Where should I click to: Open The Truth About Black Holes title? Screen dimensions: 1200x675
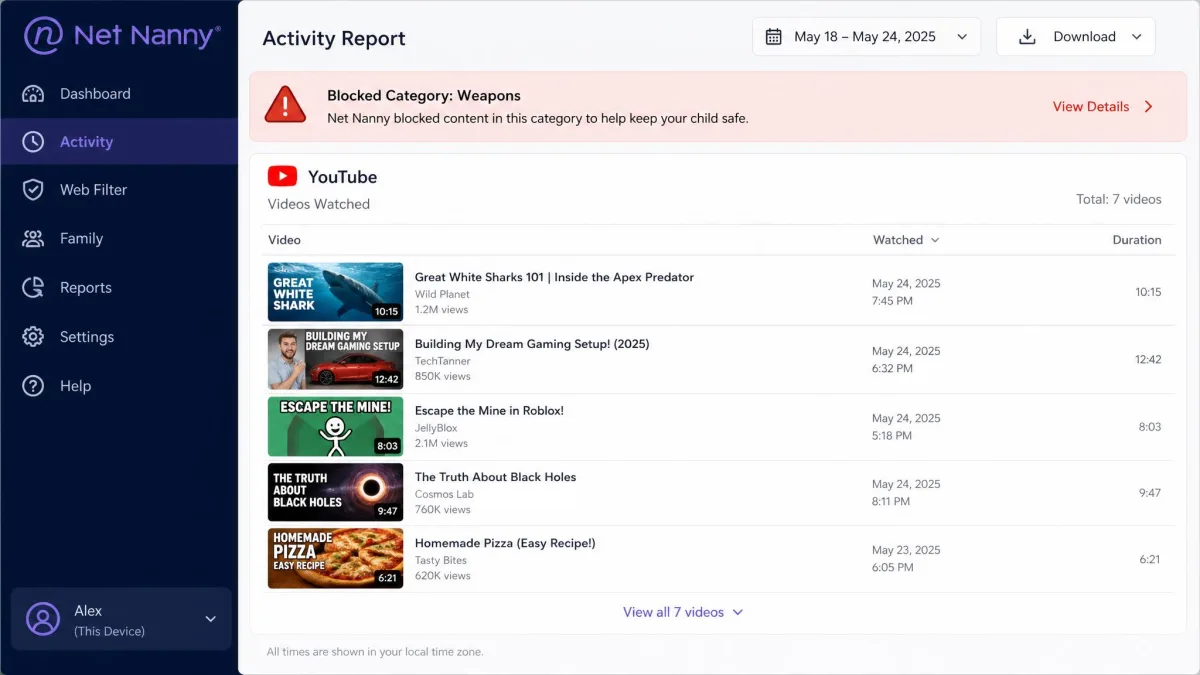pyautogui.click(x=495, y=477)
